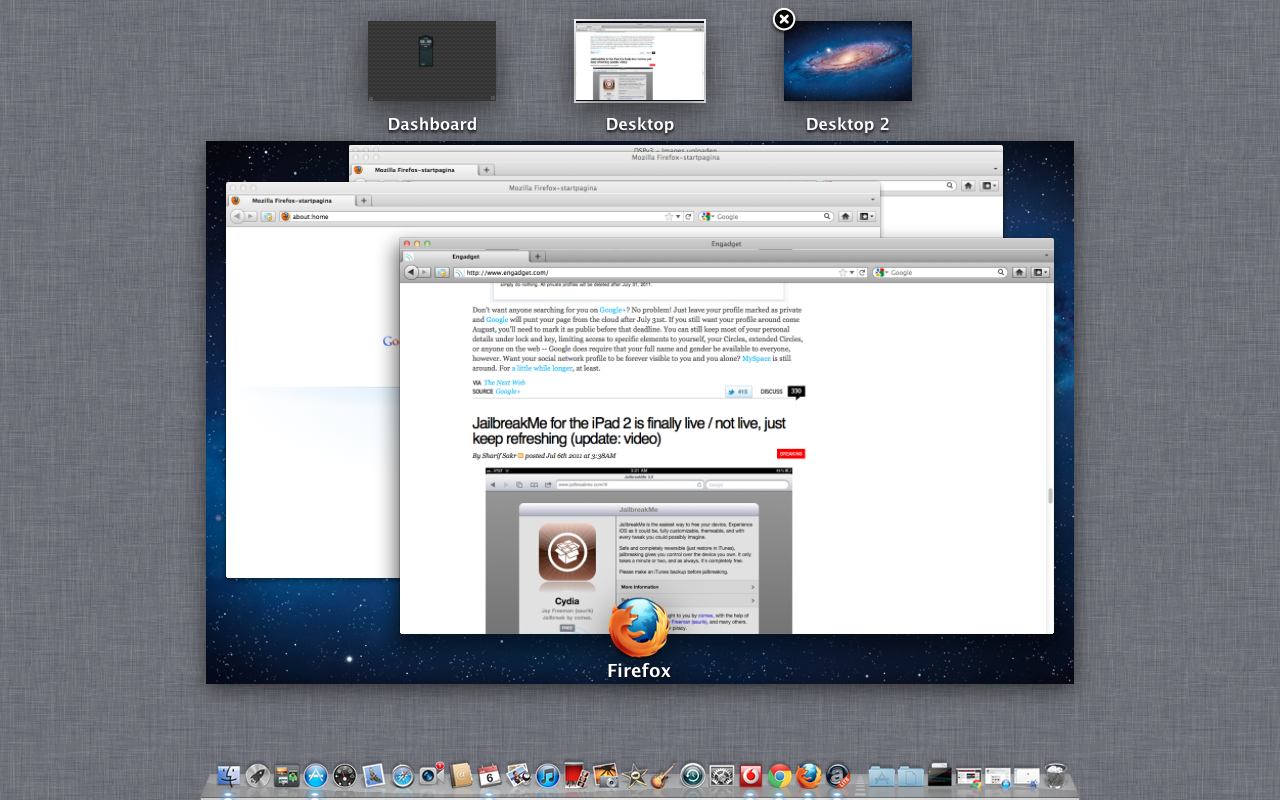This screenshot has height=800, width=1280.
Task: Launch Launchpad rocket icon in Dock
Action: click(x=257, y=776)
